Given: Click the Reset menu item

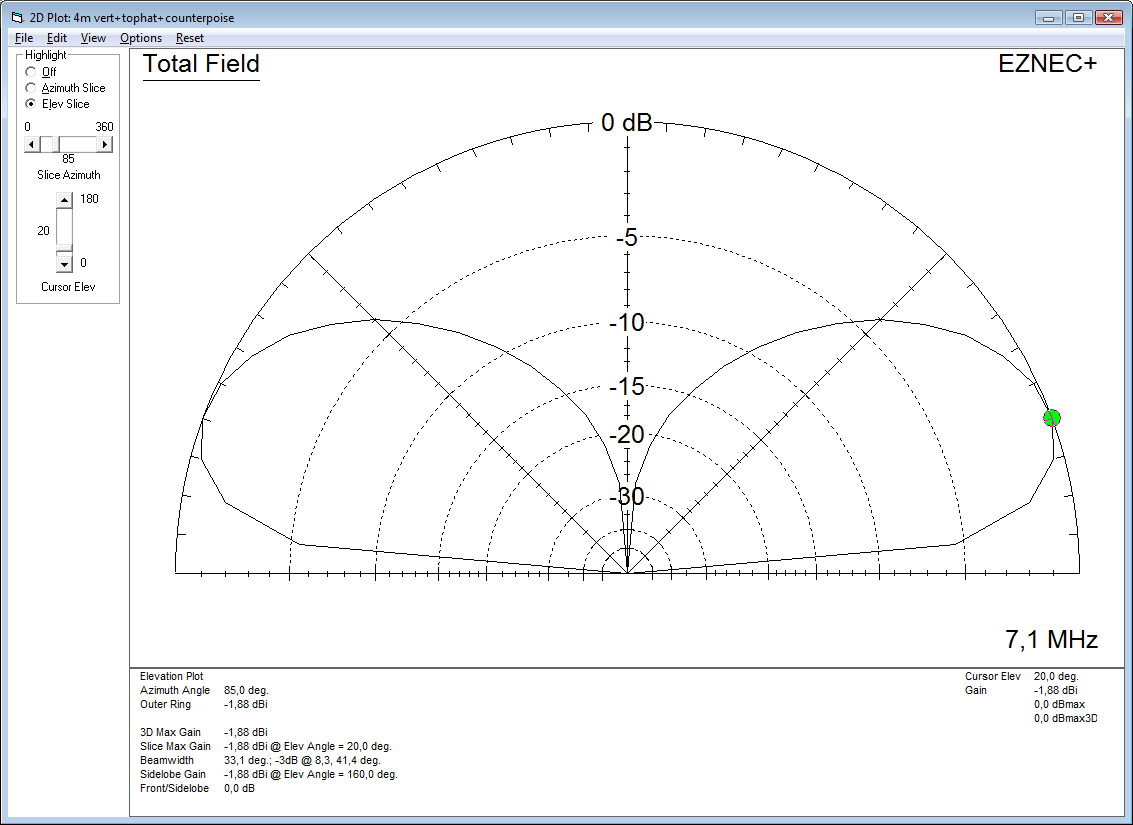Looking at the screenshot, I should coord(190,38).
